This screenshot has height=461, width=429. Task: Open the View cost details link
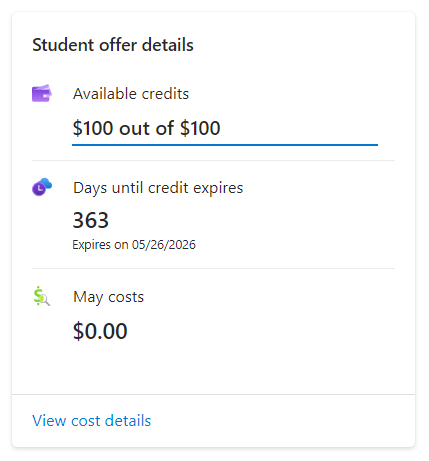tap(92, 421)
